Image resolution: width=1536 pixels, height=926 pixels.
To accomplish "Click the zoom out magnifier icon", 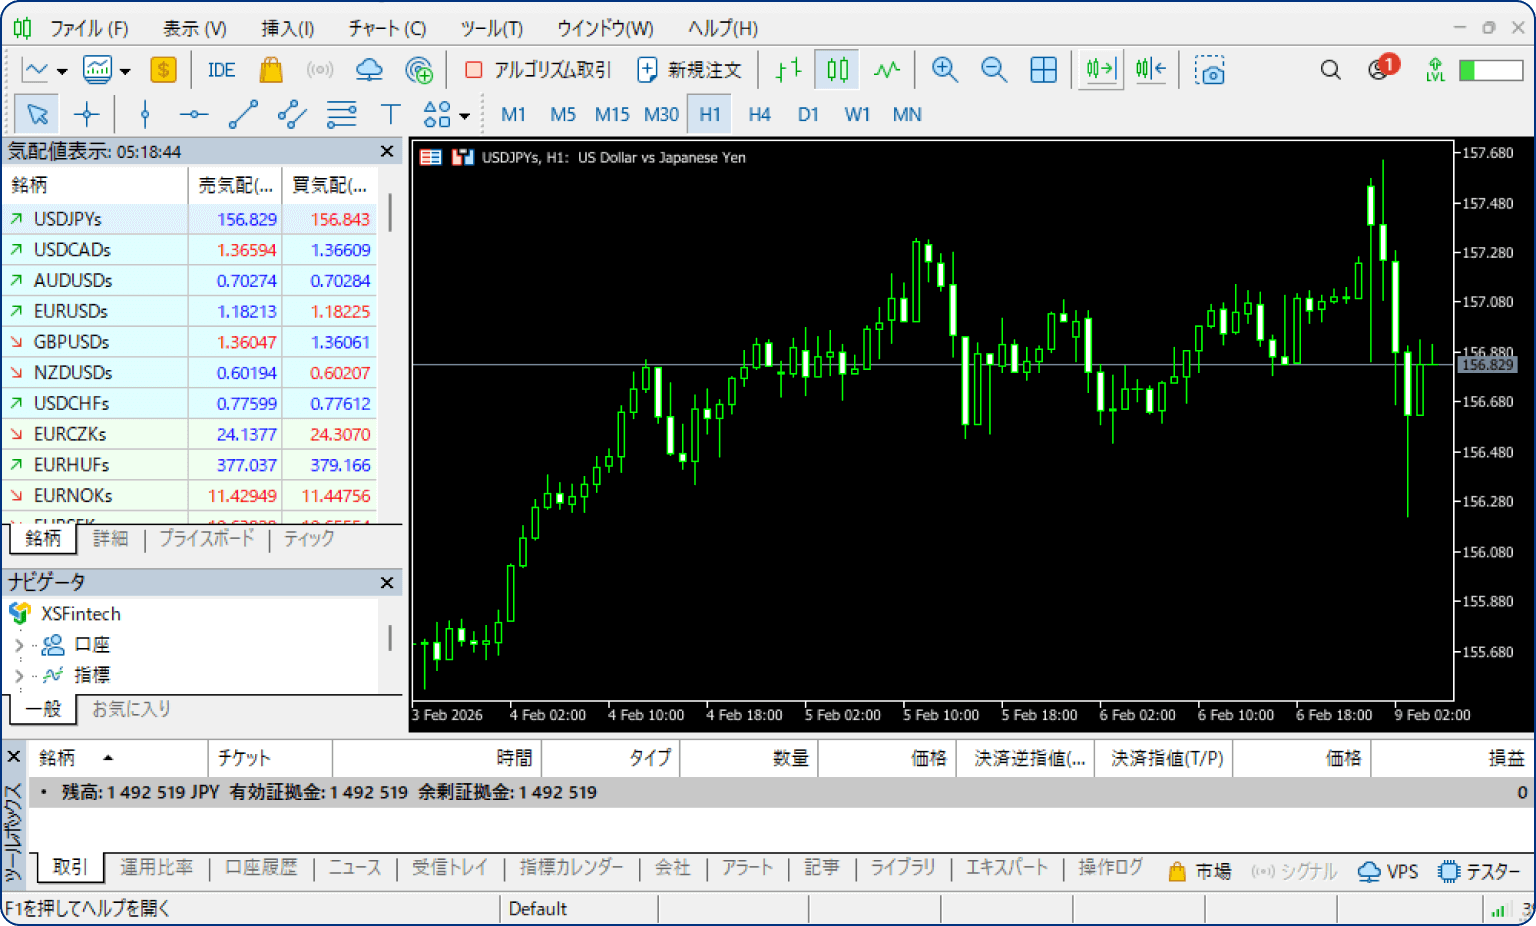I will [993, 69].
